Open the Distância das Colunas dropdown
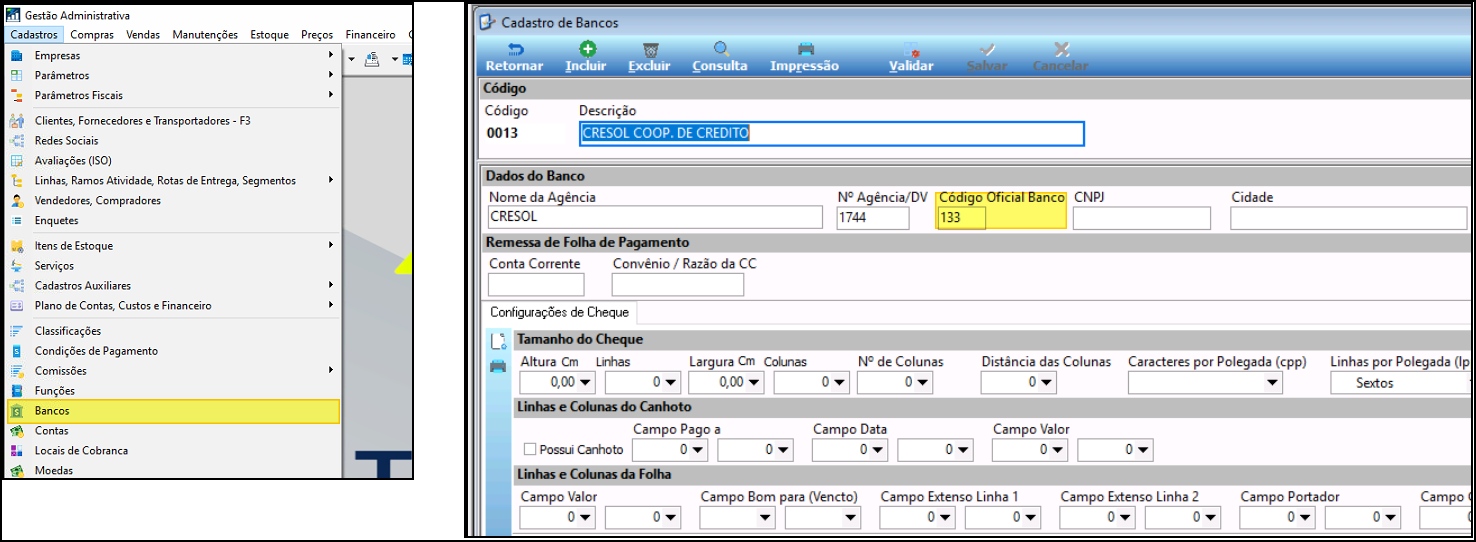 1047,383
